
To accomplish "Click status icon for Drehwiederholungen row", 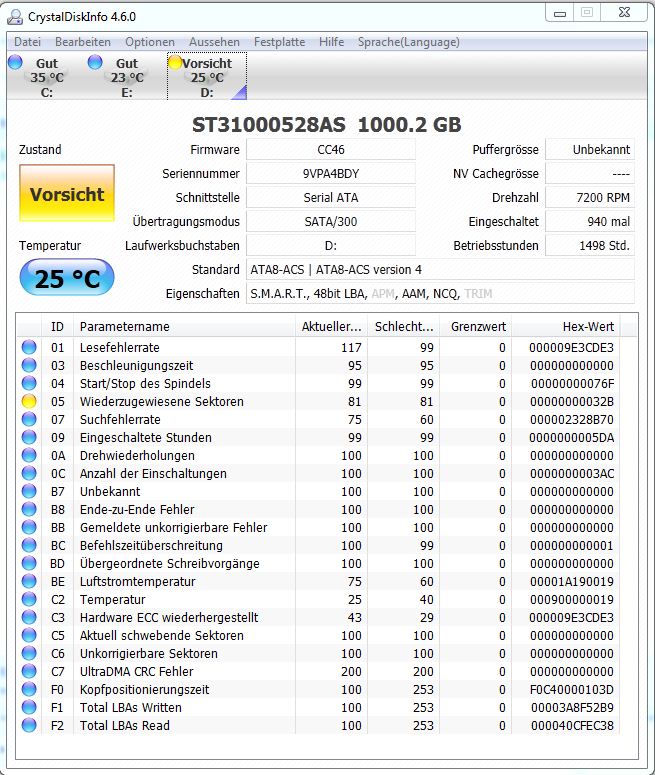I will [29, 455].
